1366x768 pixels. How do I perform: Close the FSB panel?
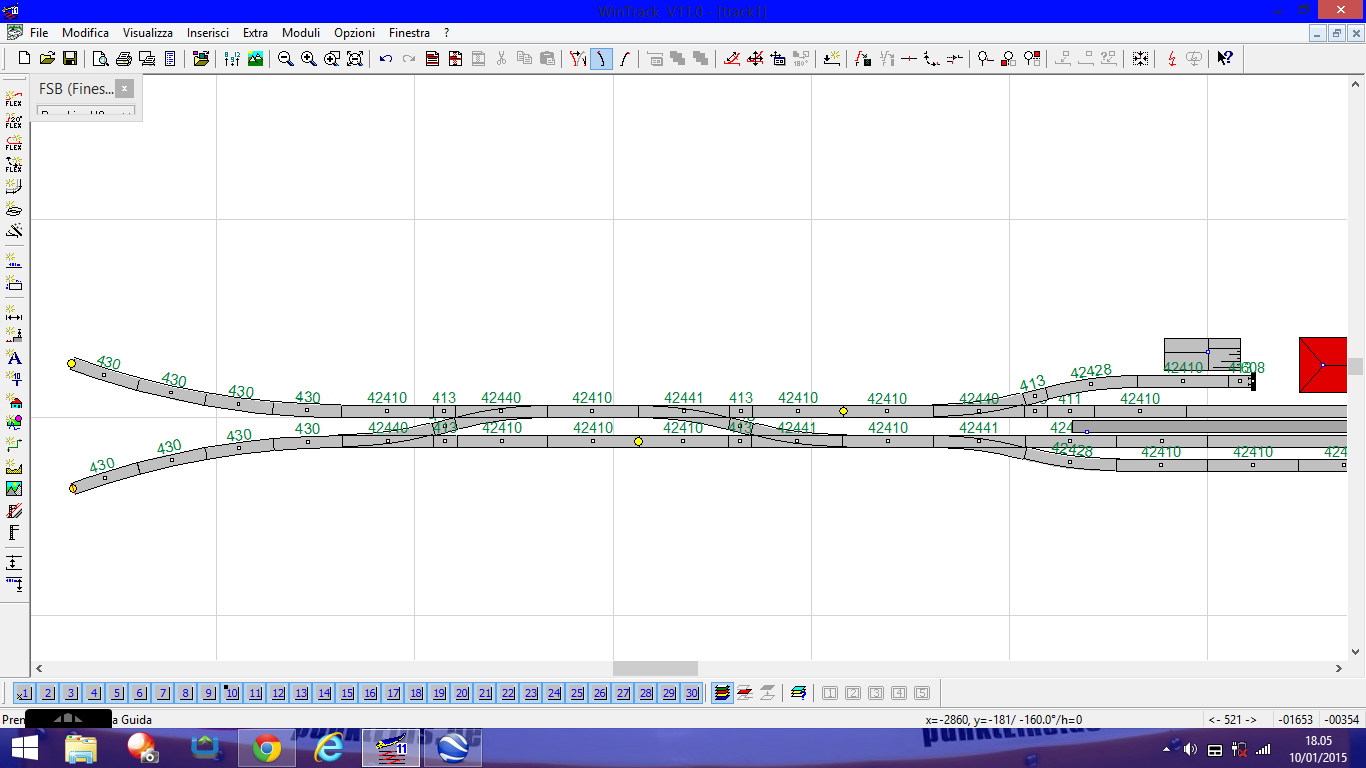tap(125, 89)
